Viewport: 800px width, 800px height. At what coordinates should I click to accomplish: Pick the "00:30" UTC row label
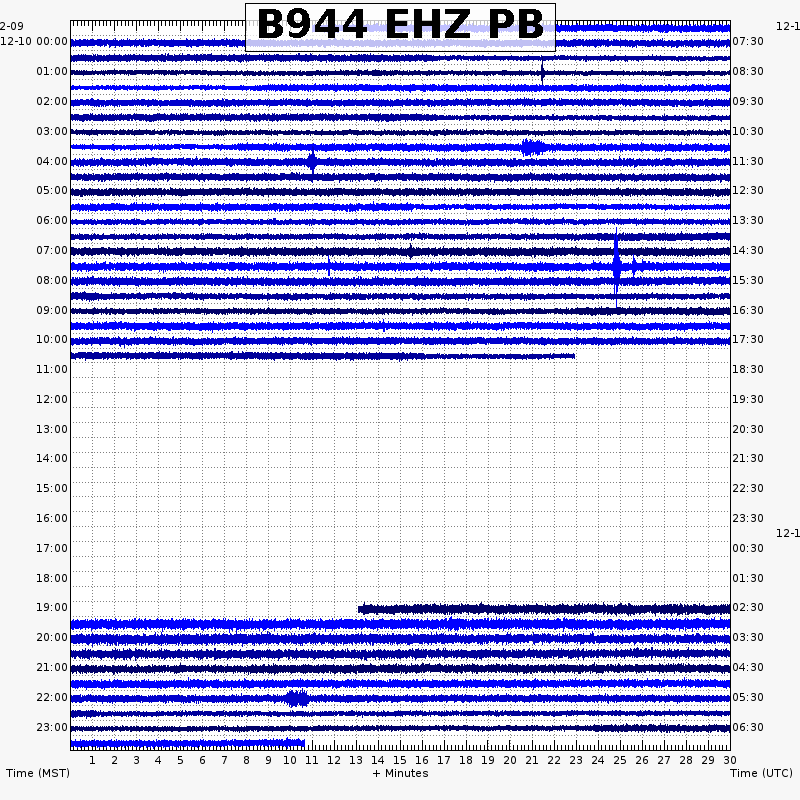[748, 548]
